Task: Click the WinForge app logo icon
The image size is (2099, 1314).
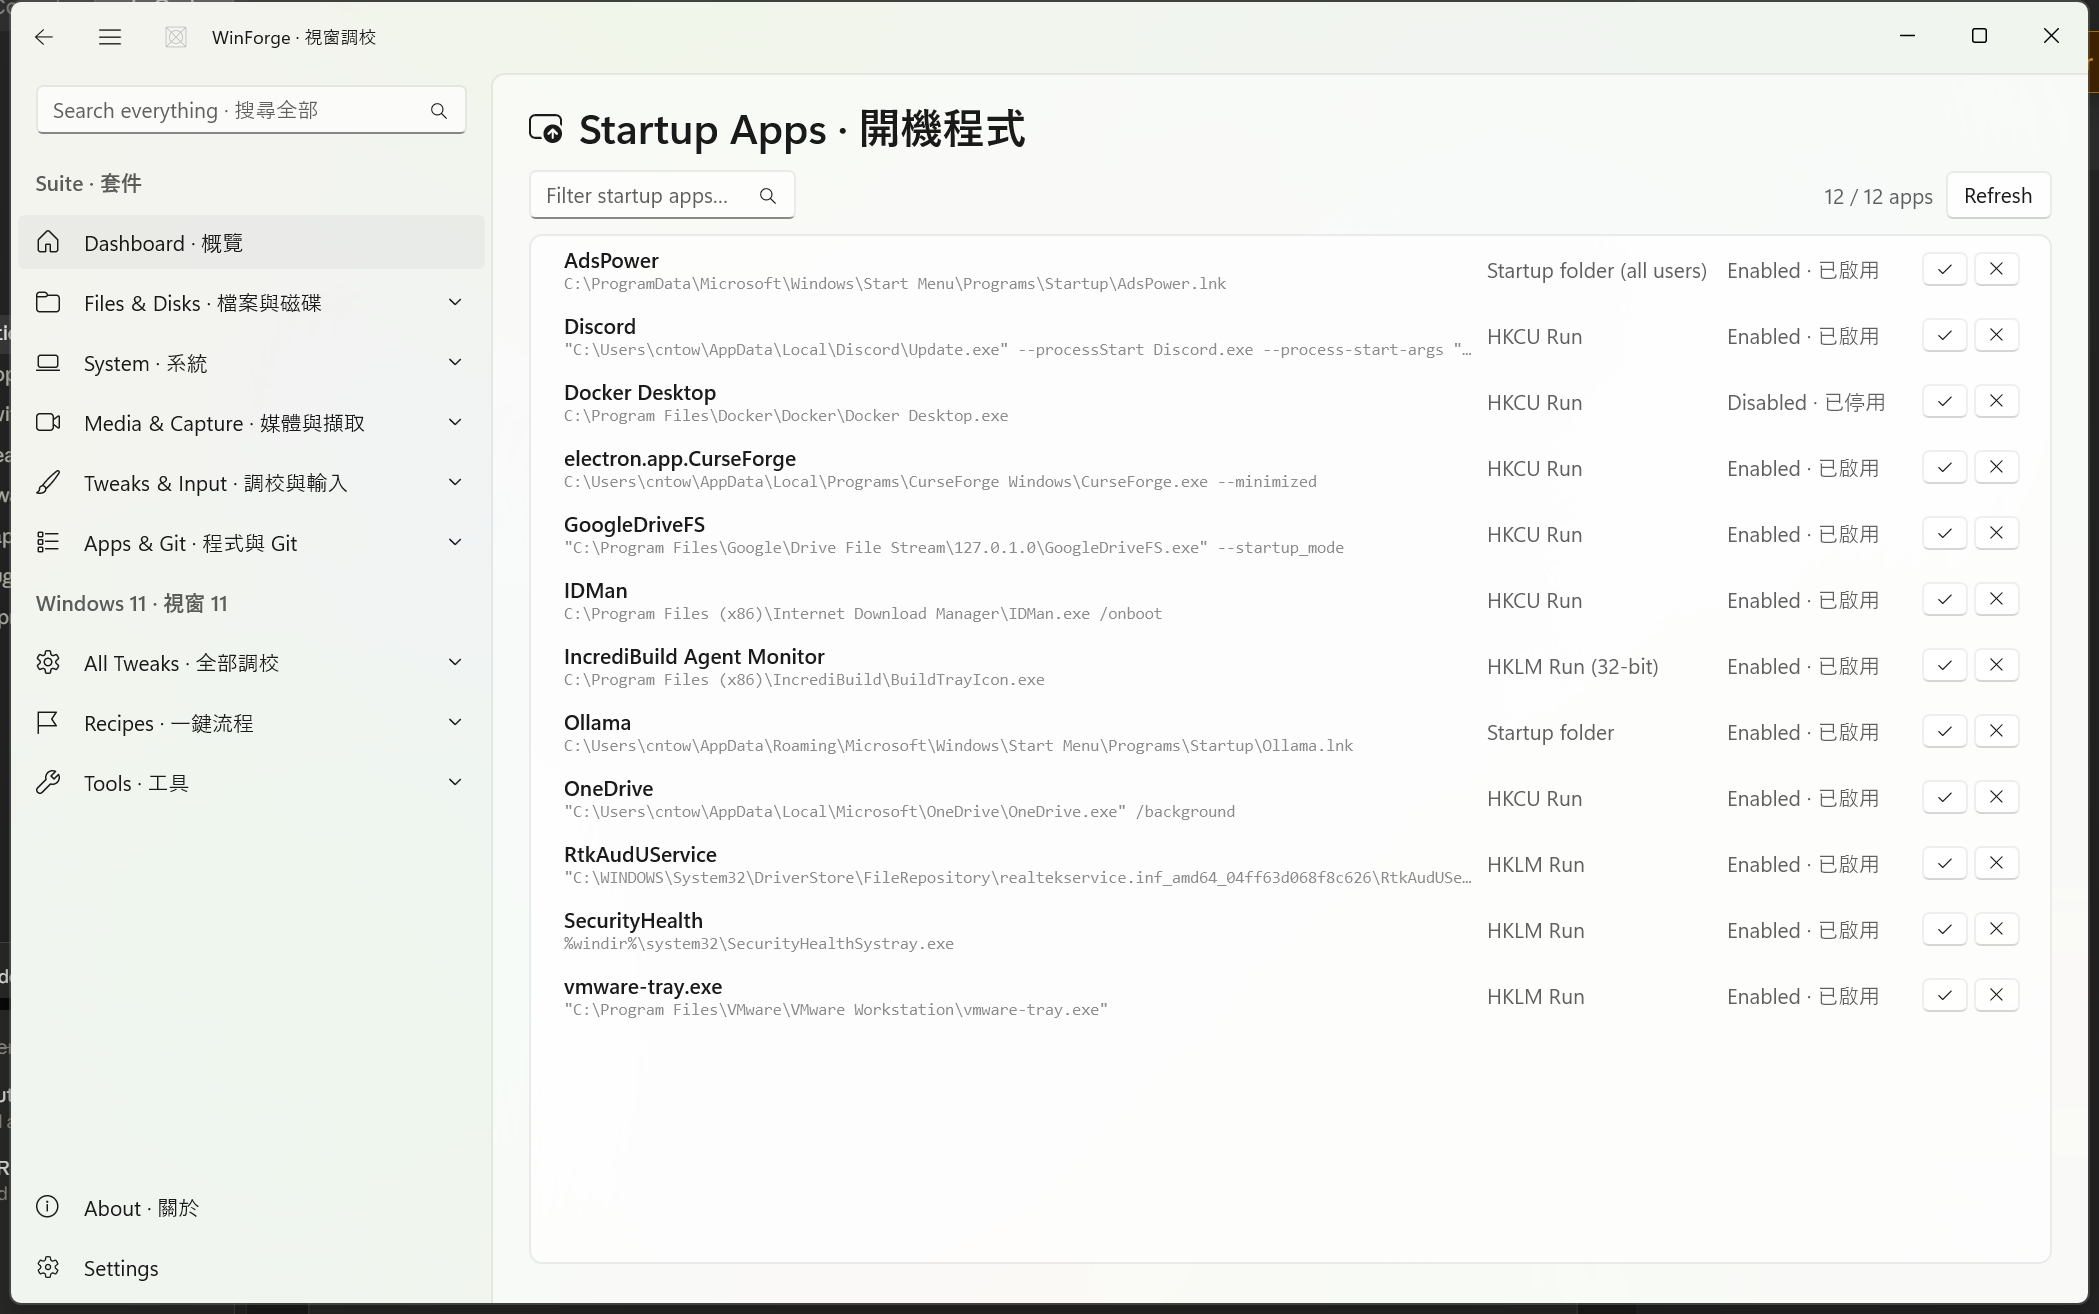Action: tap(176, 37)
